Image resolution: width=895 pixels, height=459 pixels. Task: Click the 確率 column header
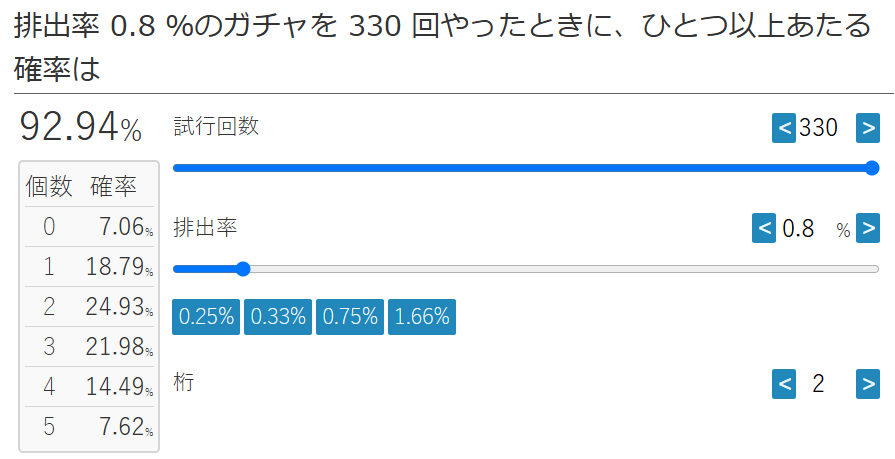coord(114,187)
